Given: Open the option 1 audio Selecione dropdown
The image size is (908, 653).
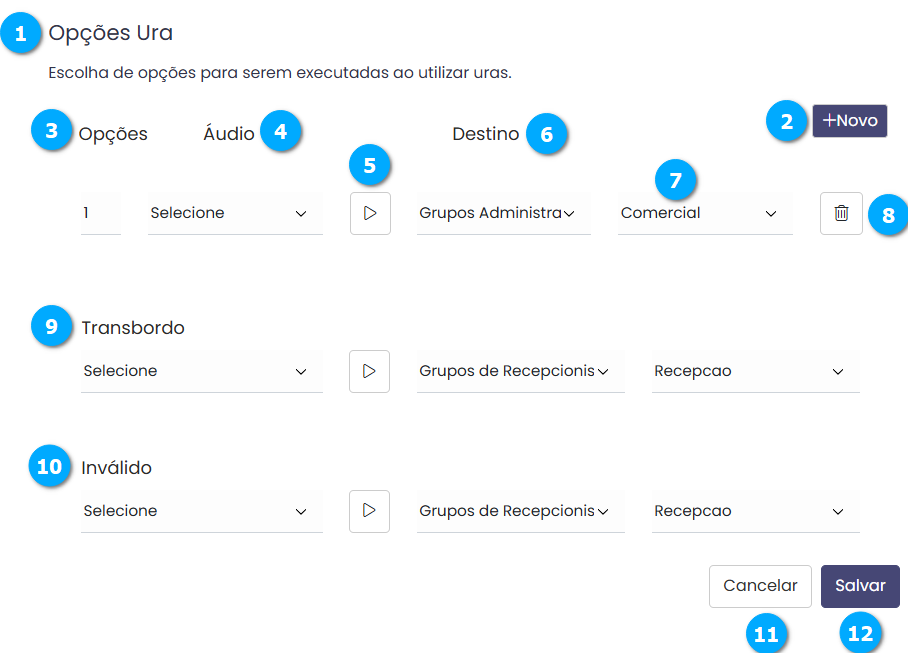Looking at the screenshot, I should click(x=235, y=213).
